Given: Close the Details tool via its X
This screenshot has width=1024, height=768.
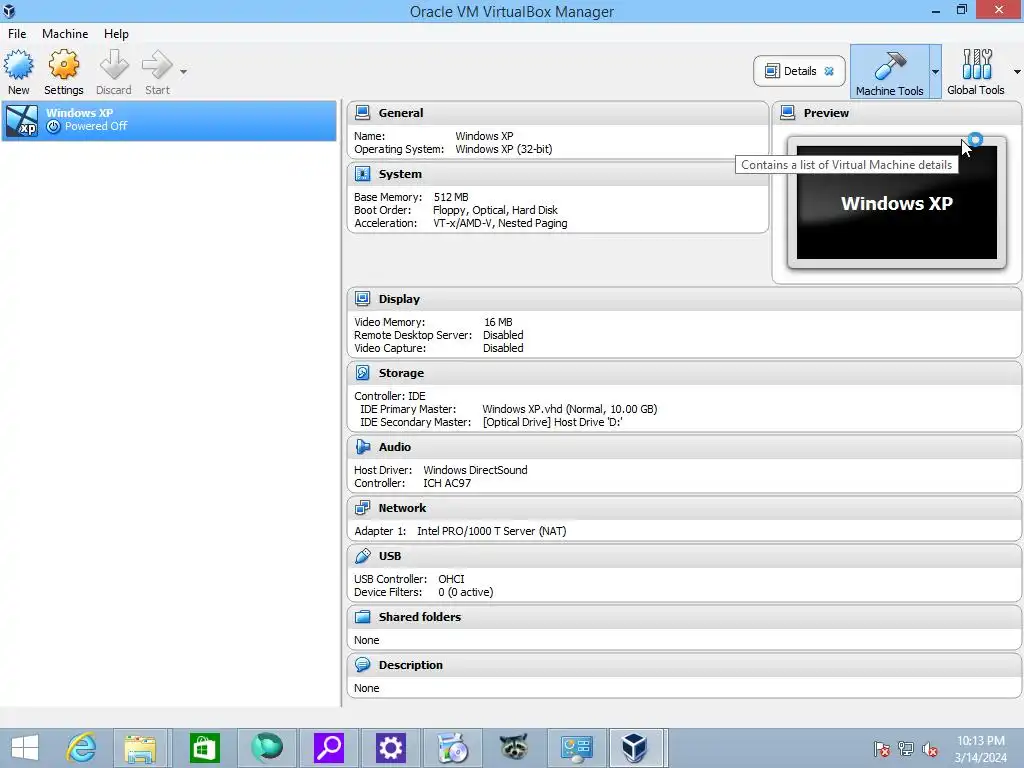Looking at the screenshot, I should pos(829,71).
